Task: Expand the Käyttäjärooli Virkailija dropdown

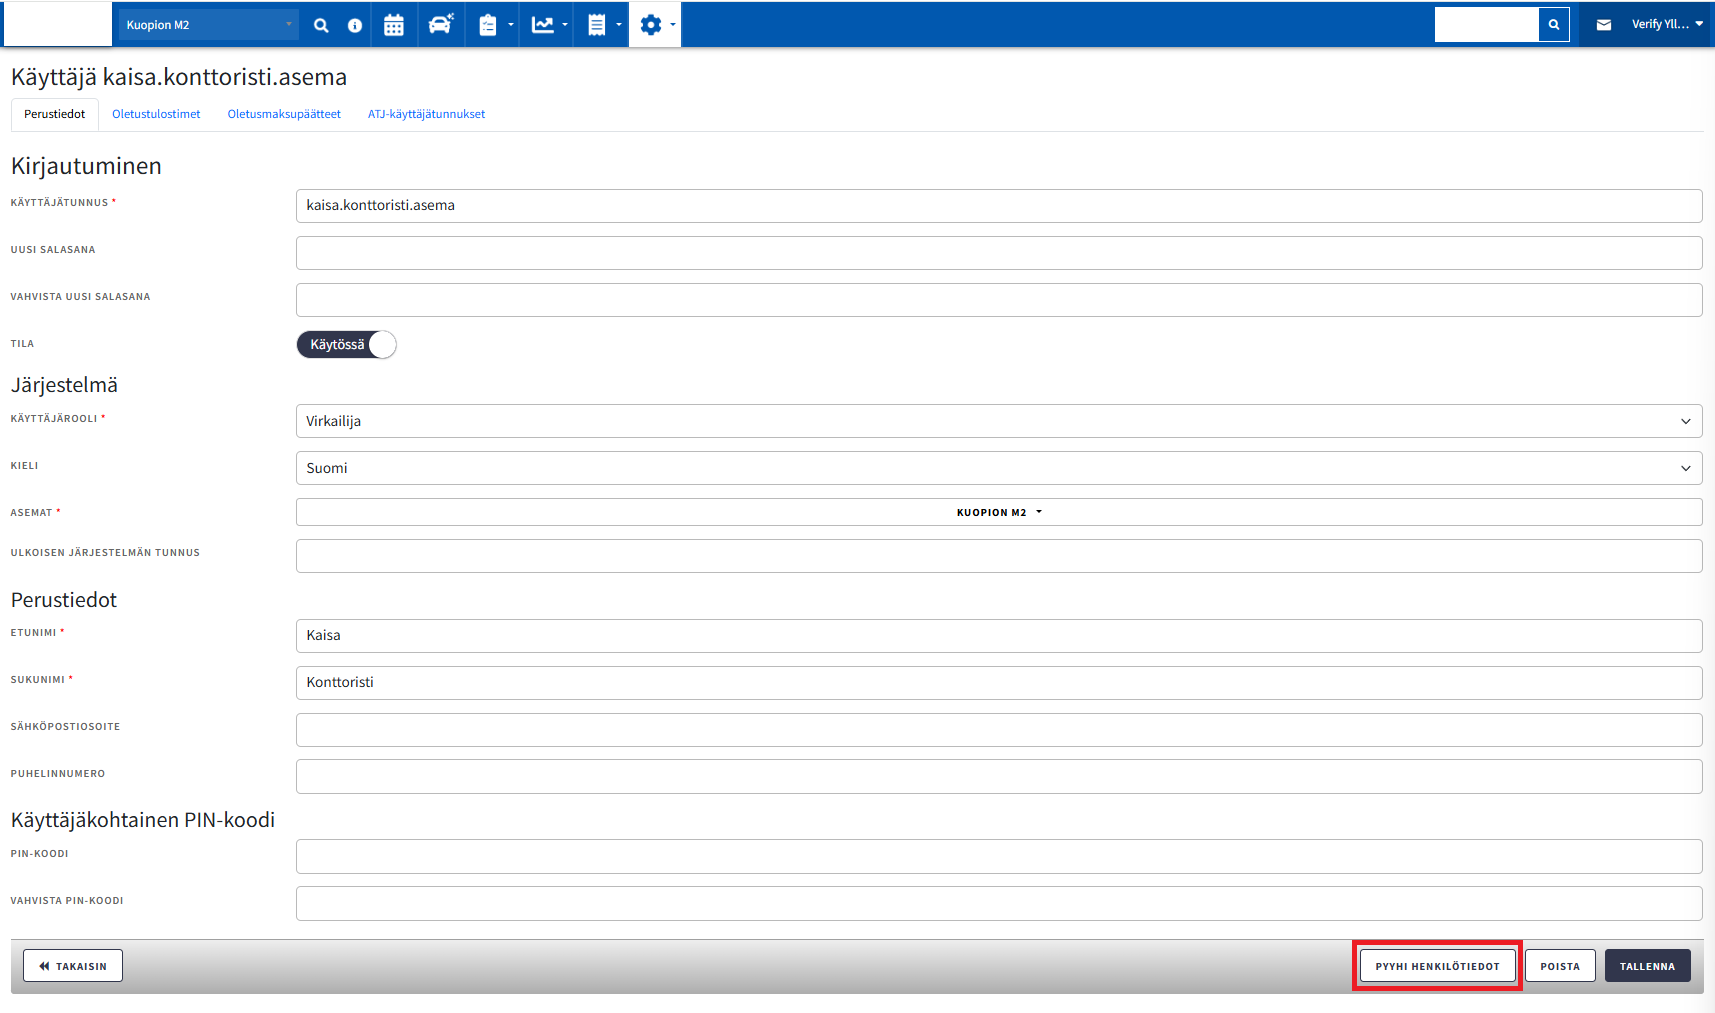Action: [x=998, y=421]
